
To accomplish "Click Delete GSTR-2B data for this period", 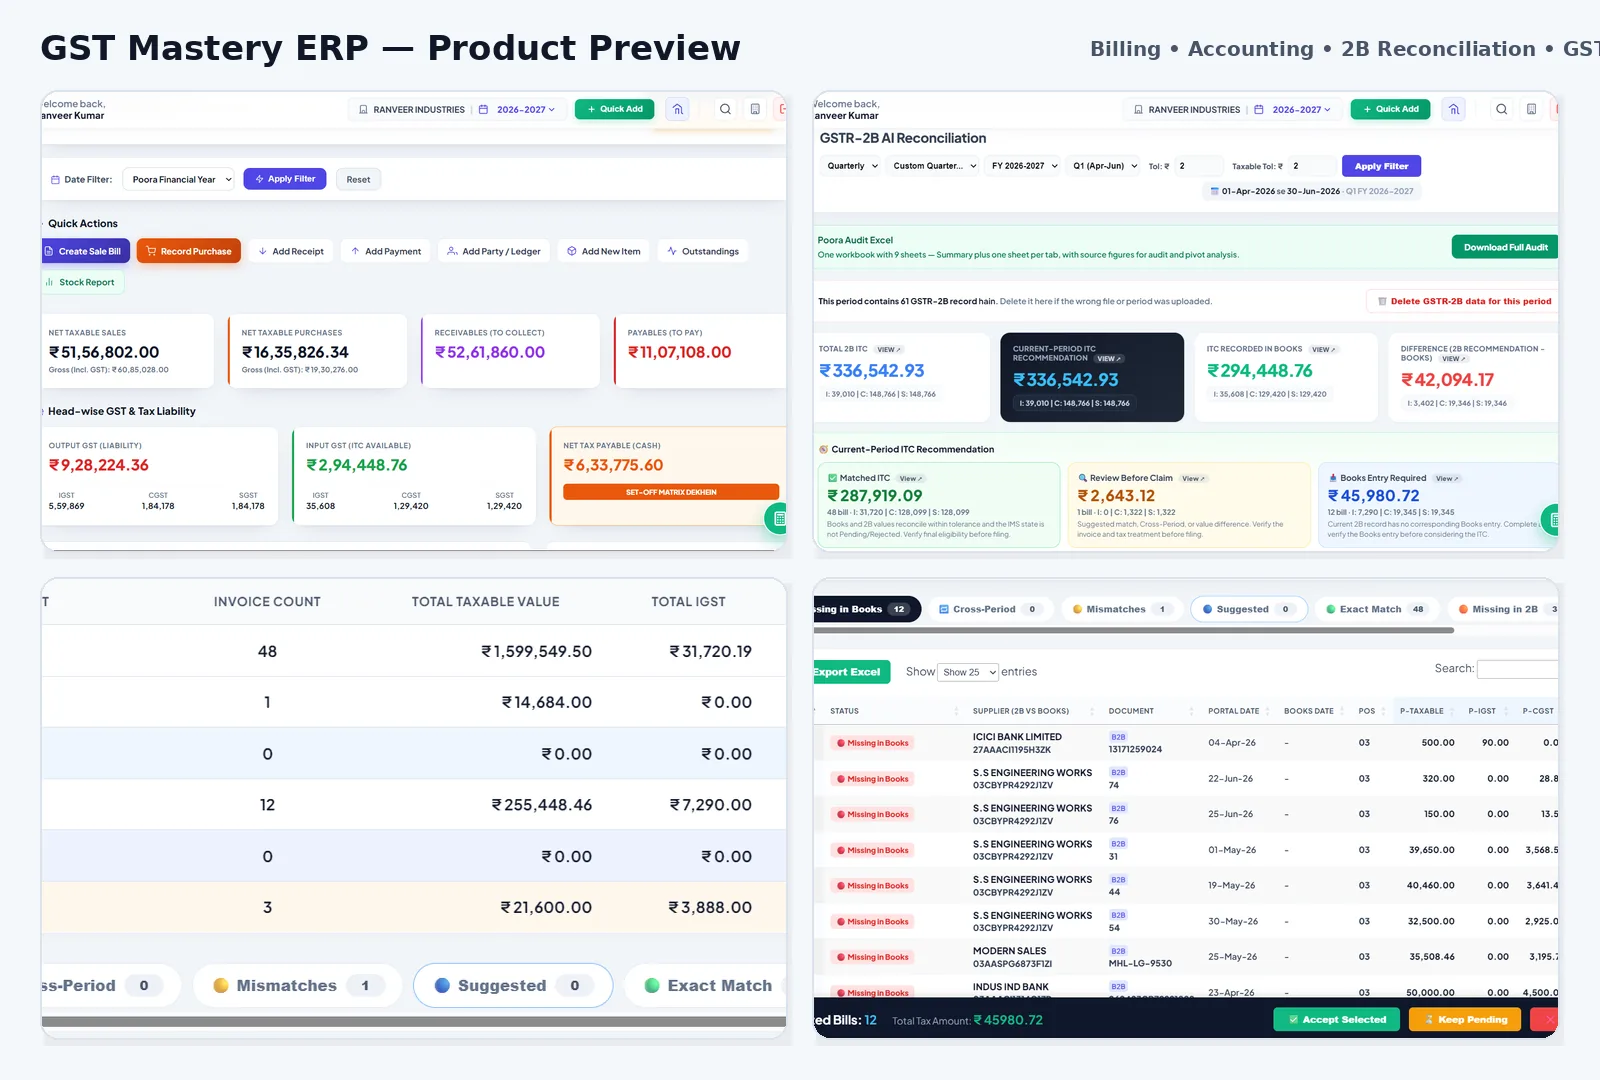I will [x=1463, y=301].
